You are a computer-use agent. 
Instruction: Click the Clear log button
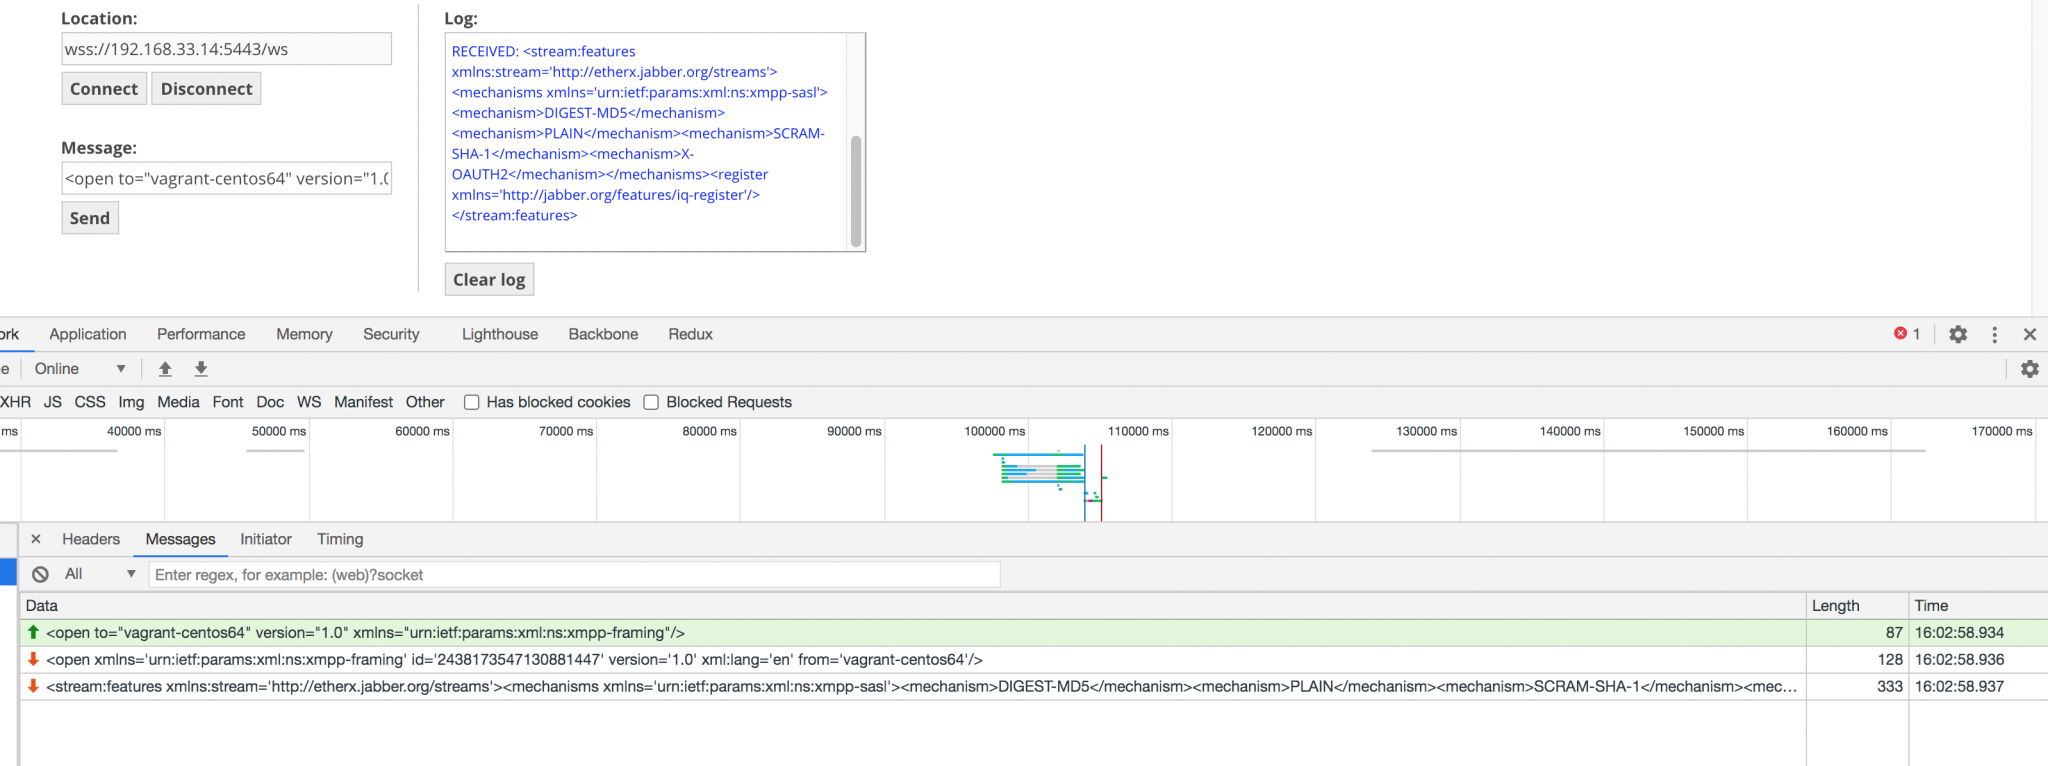click(x=489, y=280)
